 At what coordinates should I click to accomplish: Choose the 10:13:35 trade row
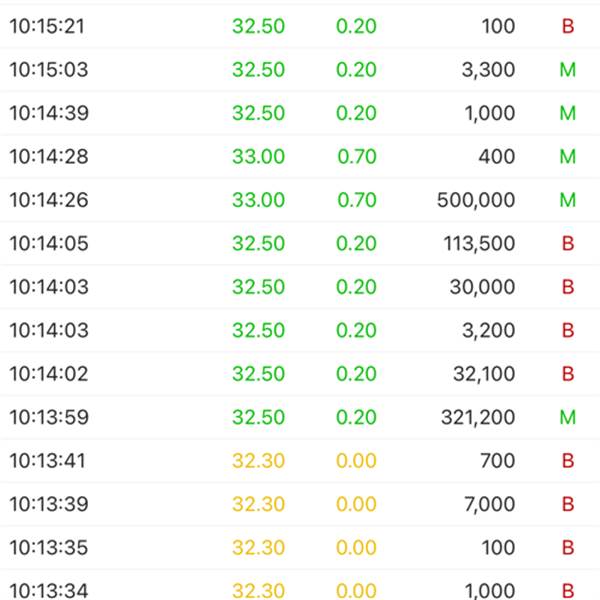(300, 547)
